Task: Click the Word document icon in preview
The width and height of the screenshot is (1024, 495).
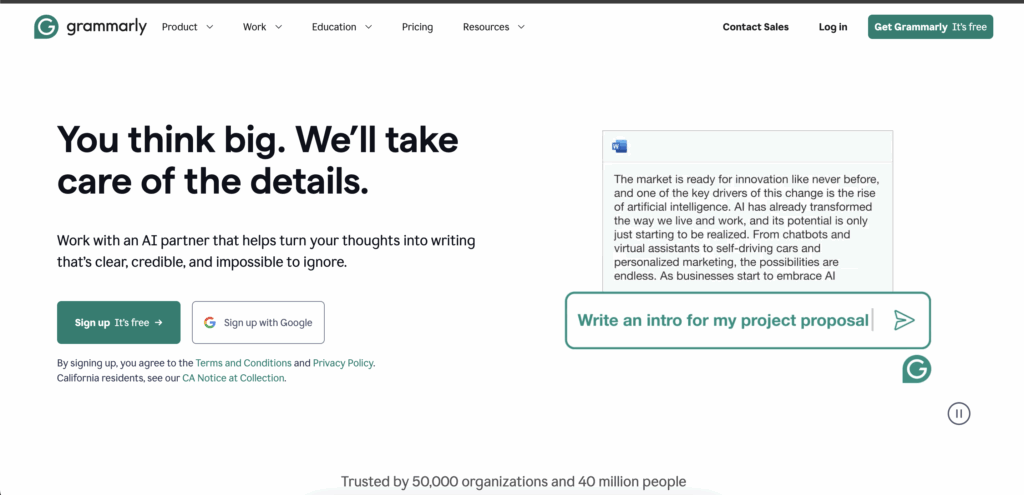Action: pyautogui.click(x=619, y=147)
